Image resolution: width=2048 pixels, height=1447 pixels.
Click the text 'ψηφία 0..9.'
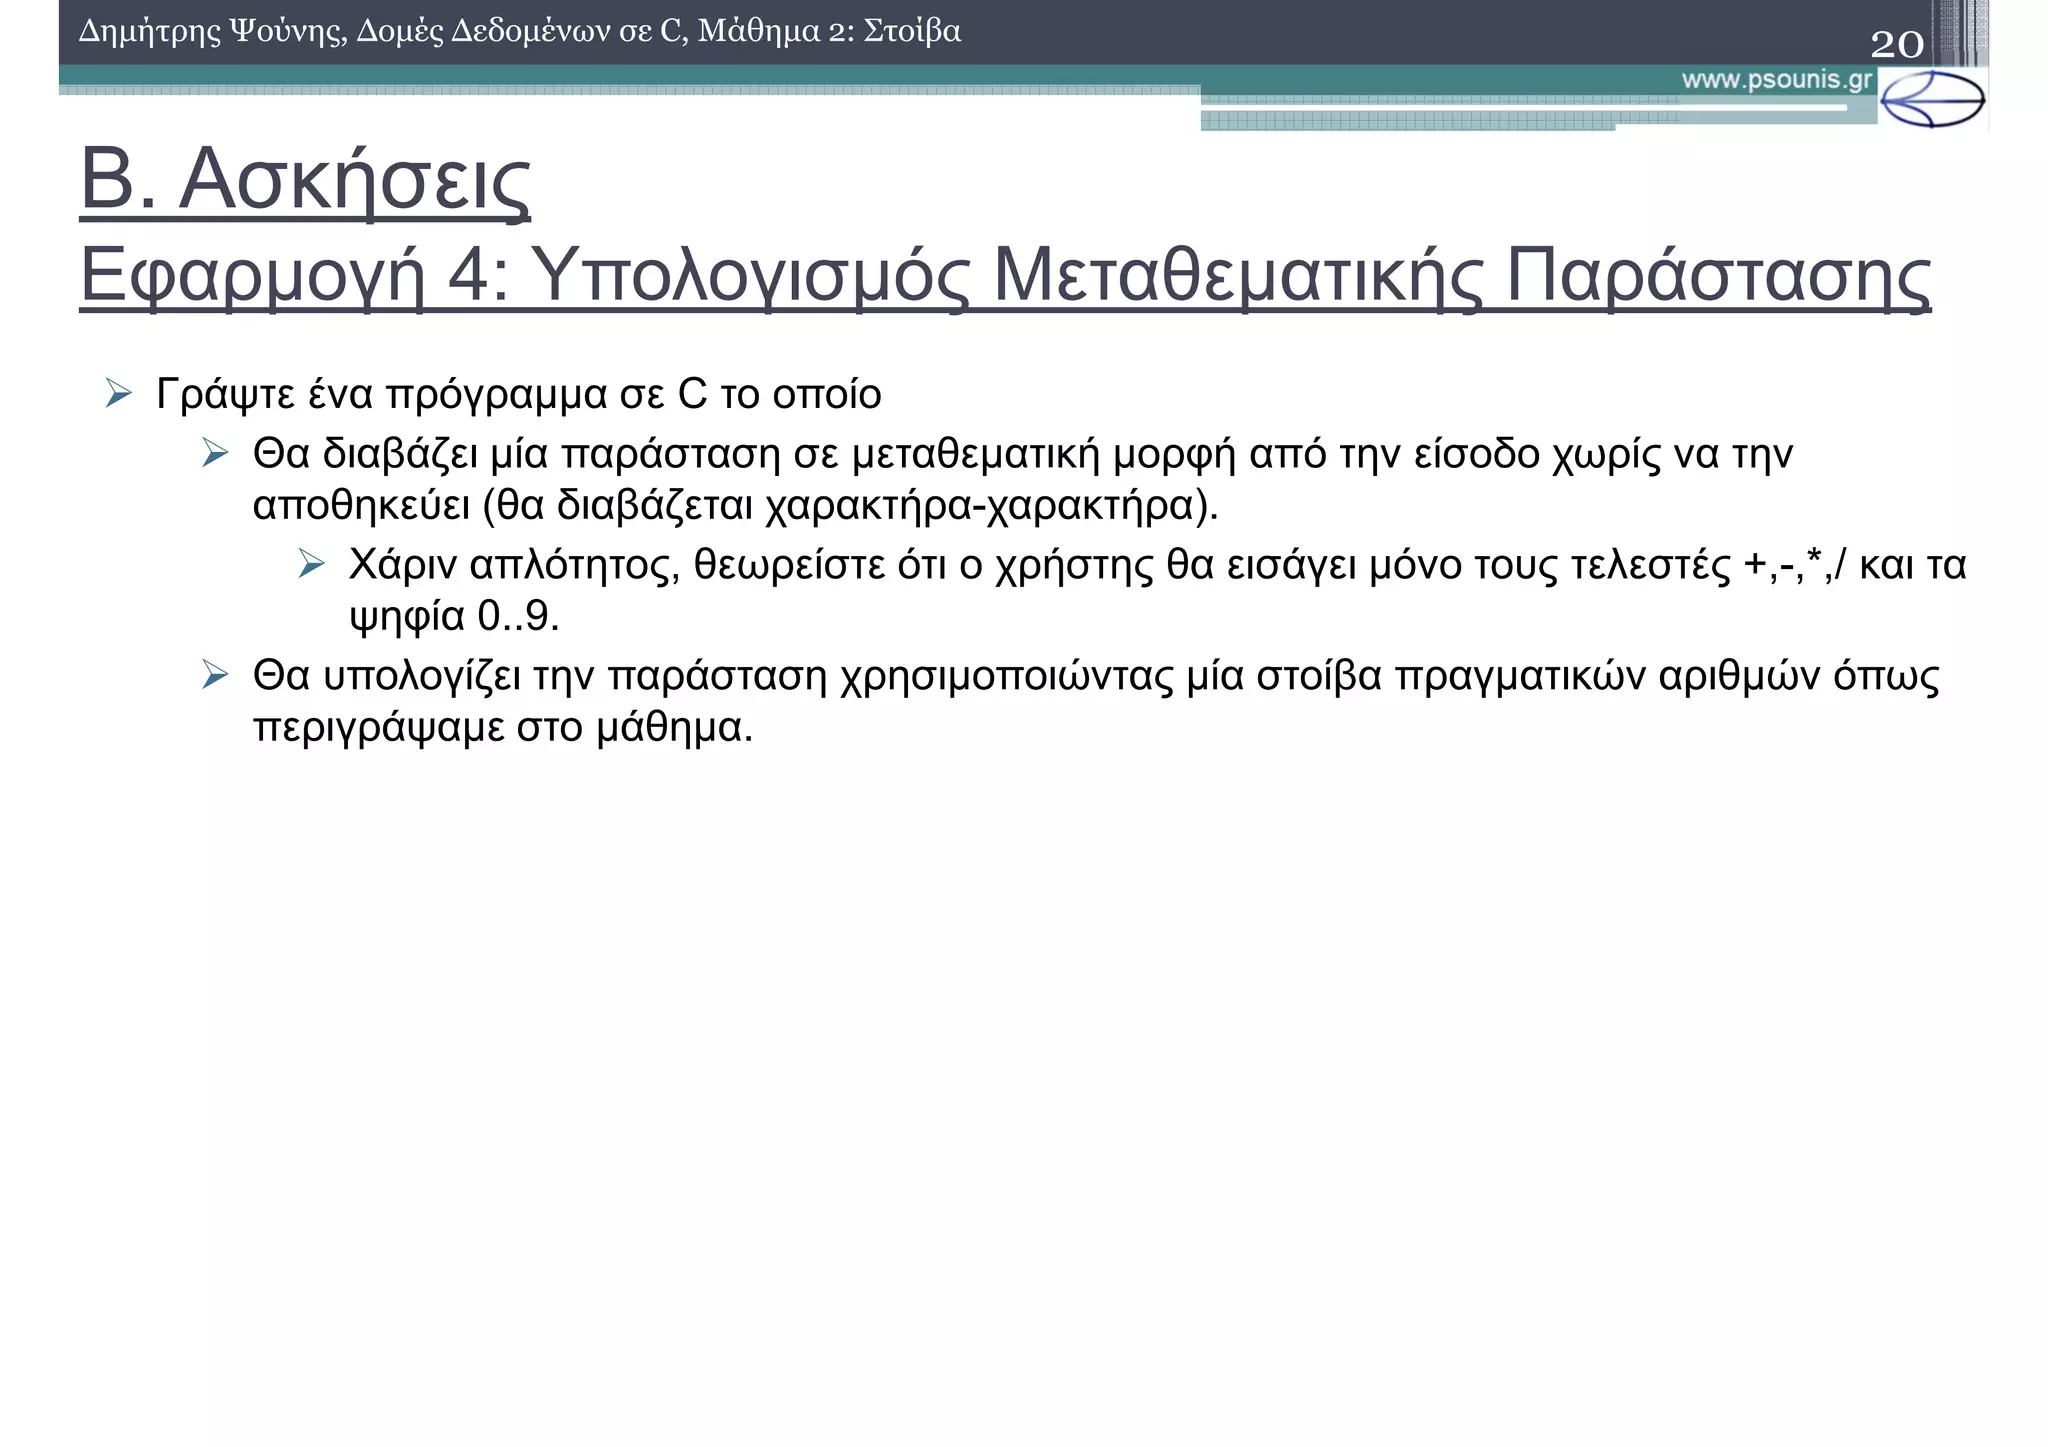pyautogui.click(x=454, y=617)
